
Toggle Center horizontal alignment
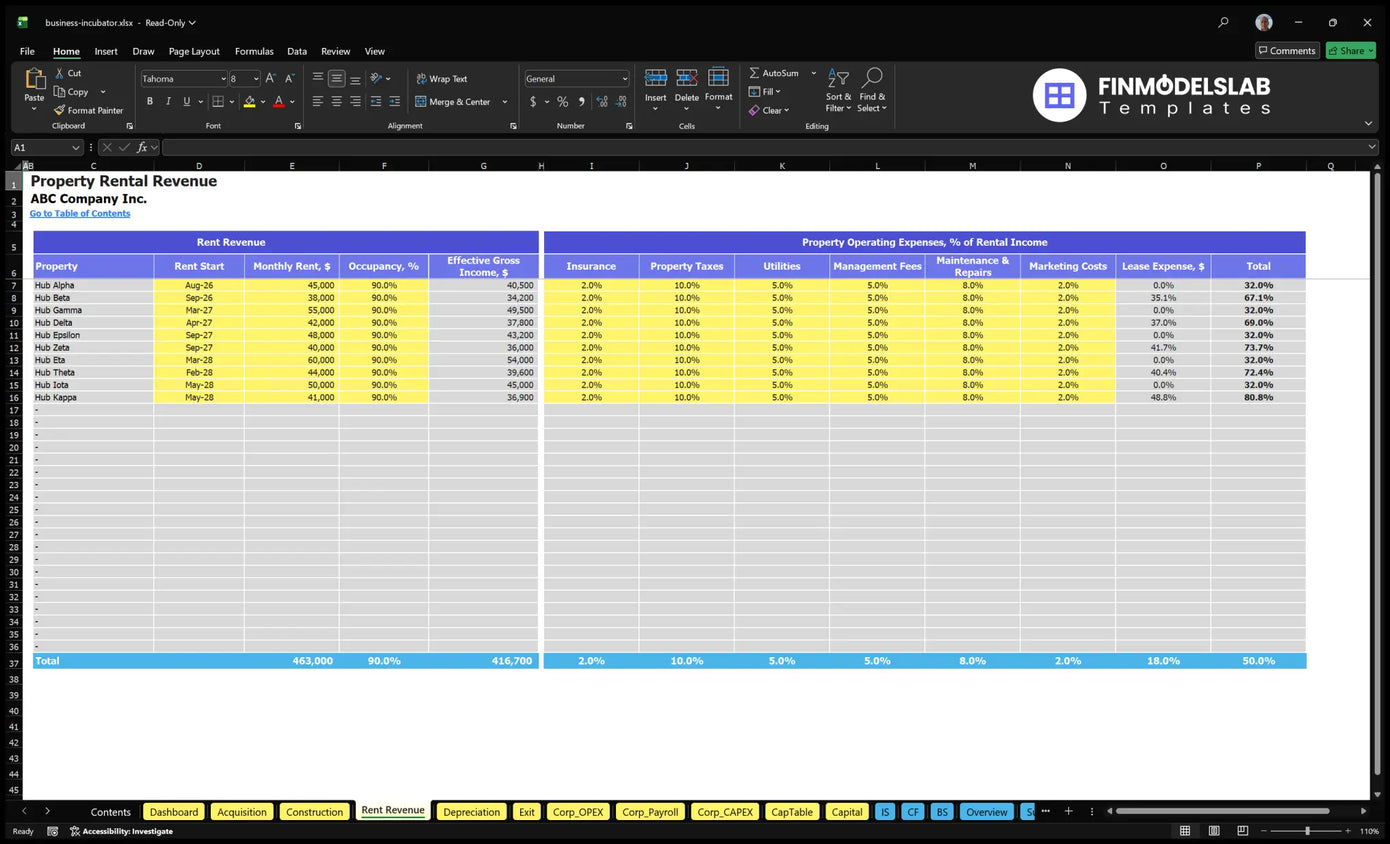337,101
